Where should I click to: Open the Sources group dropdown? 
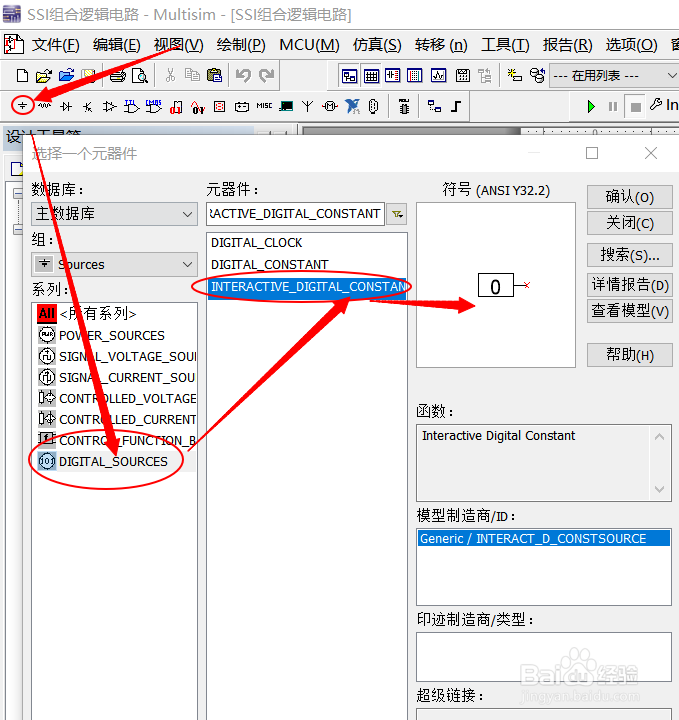114,264
